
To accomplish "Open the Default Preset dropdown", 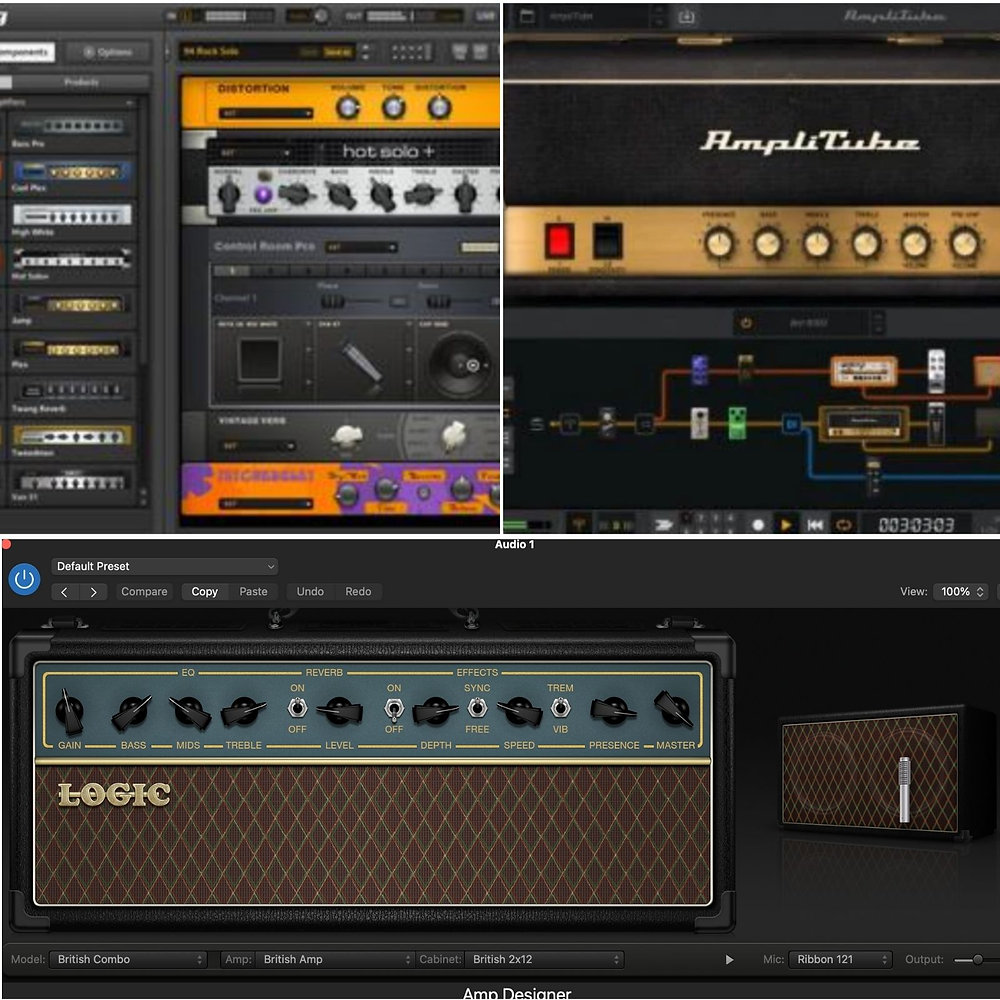I will click(x=164, y=566).
